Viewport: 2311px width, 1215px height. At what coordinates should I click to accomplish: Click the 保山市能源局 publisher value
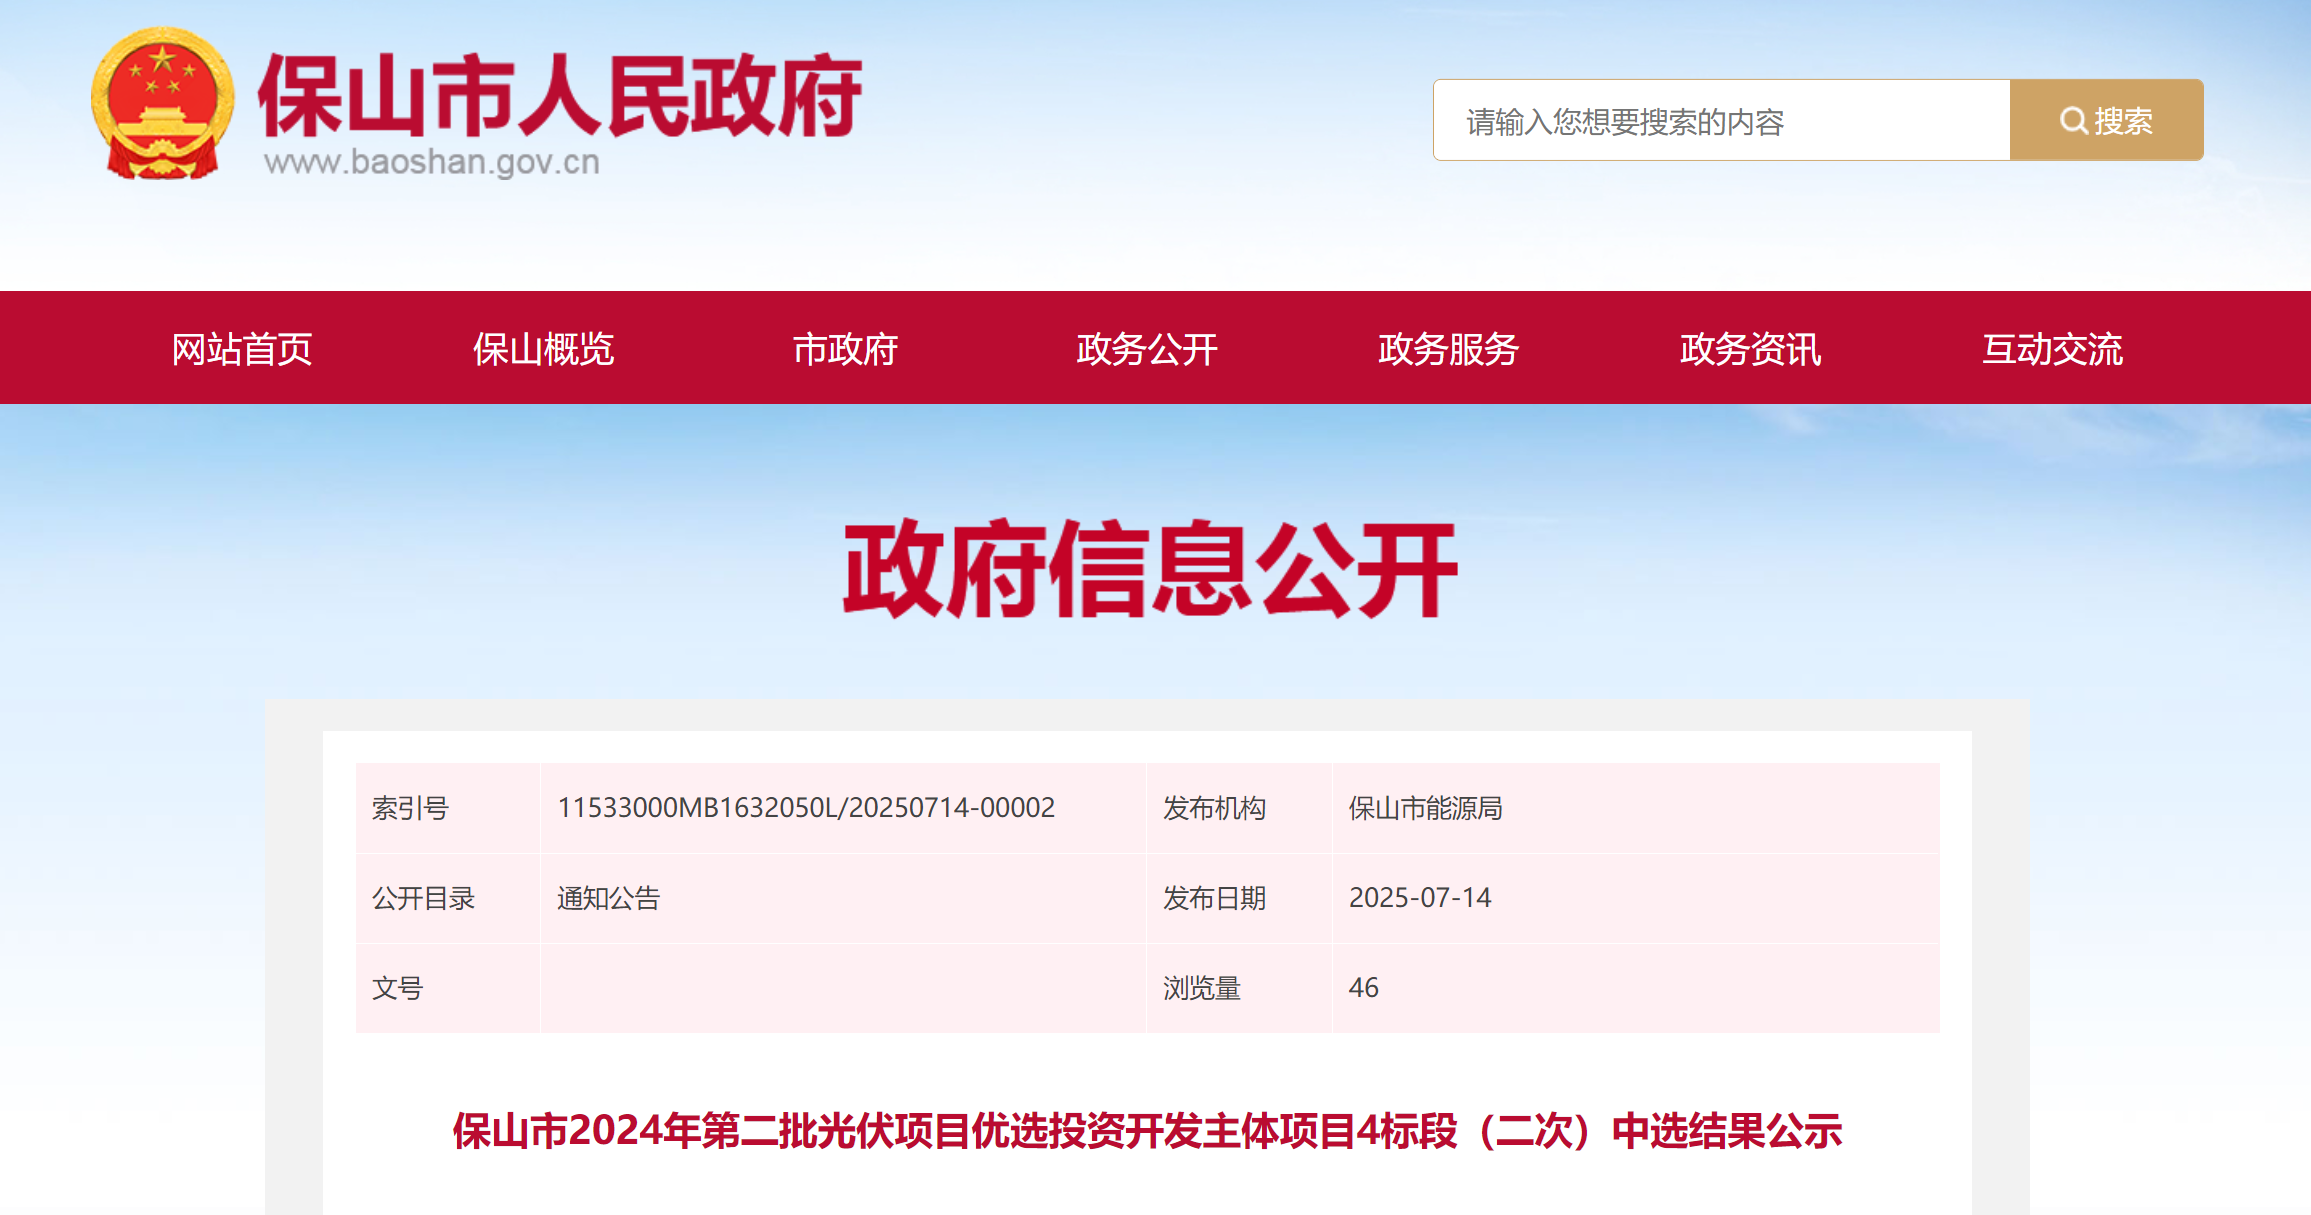(x=1426, y=808)
